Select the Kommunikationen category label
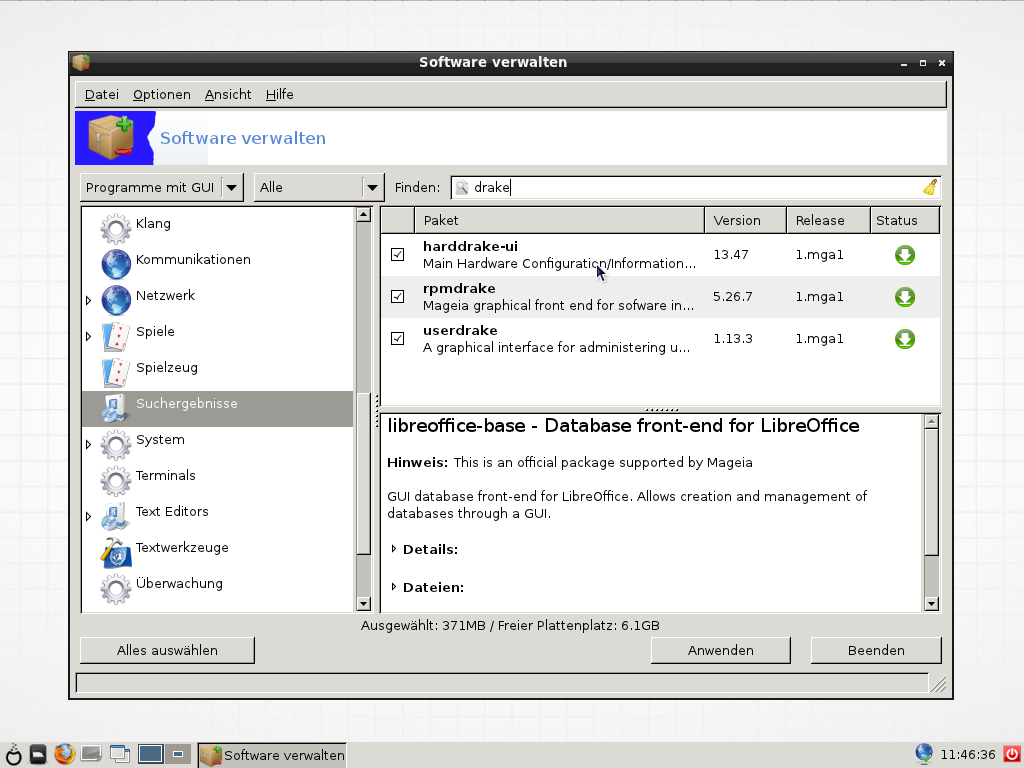Image resolution: width=1024 pixels, height=768 pixels. [193, 259]
